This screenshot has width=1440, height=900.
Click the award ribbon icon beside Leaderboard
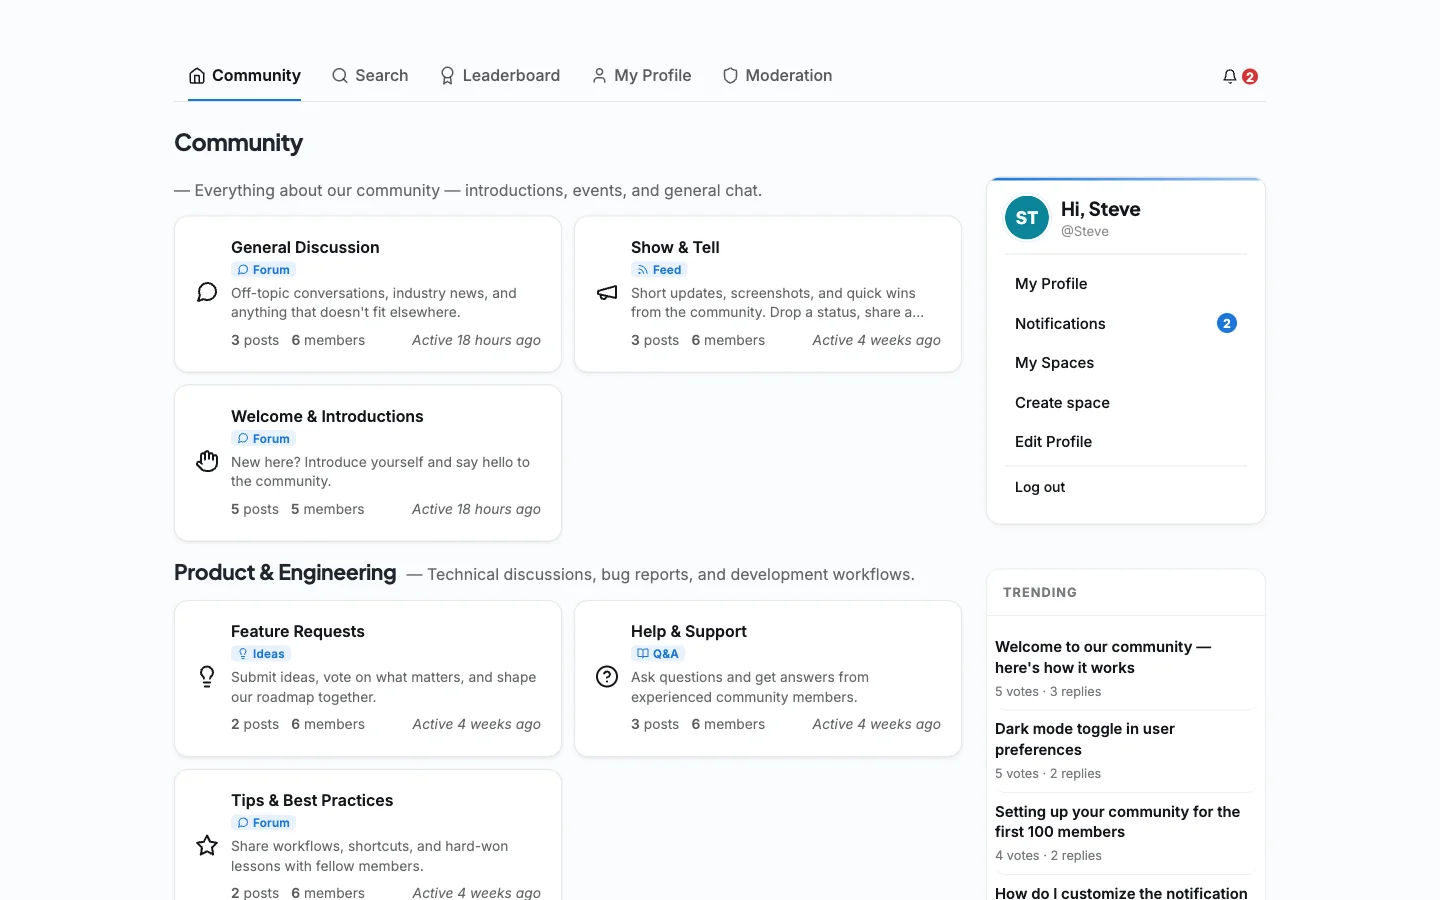[447, 76]
